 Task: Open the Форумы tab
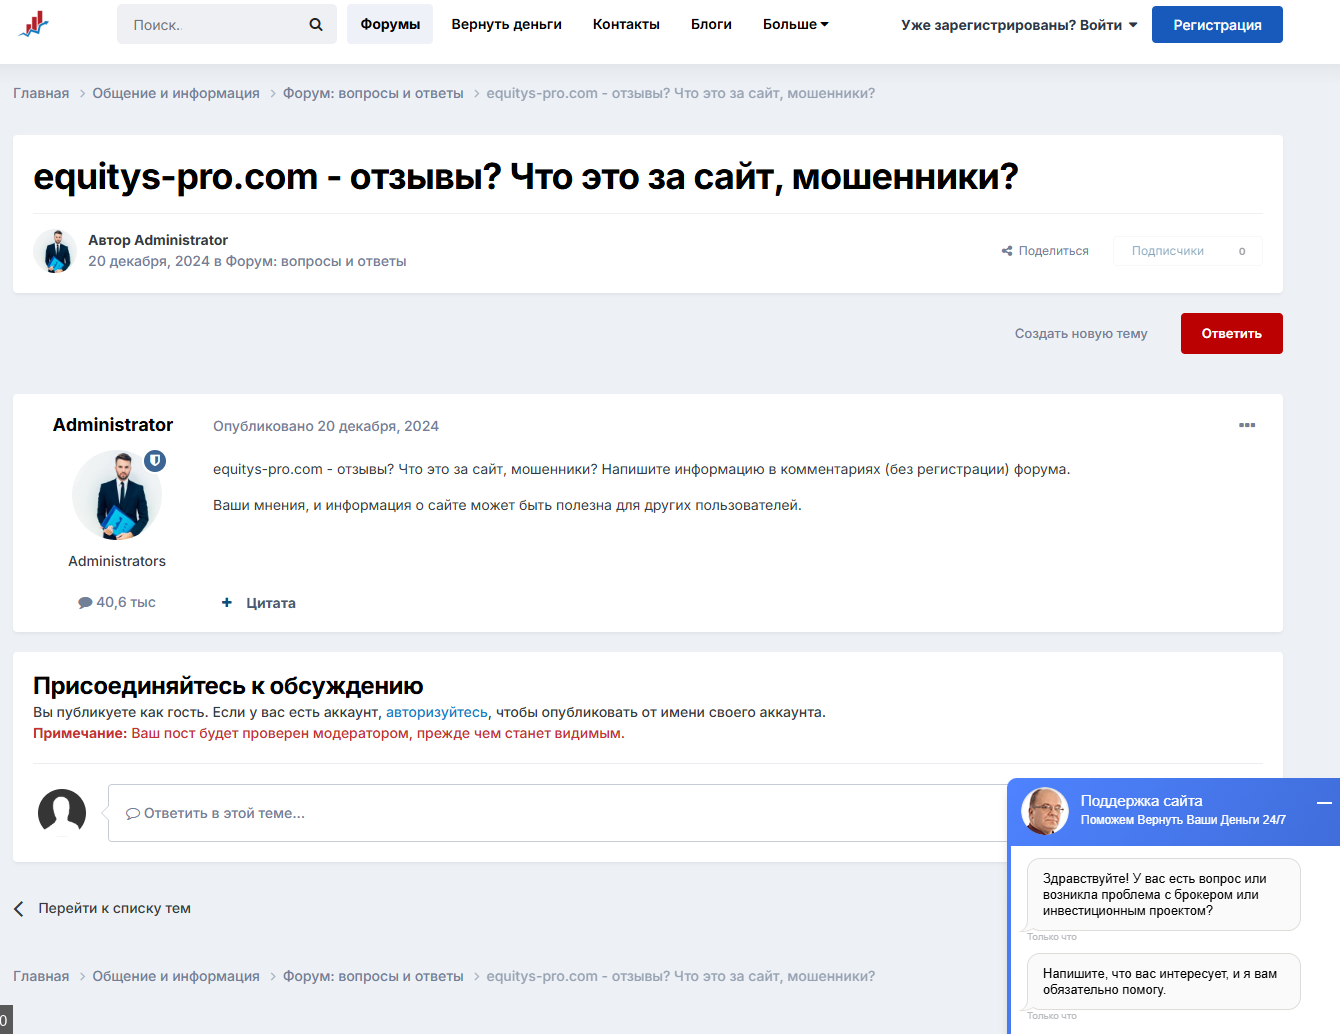390,24
